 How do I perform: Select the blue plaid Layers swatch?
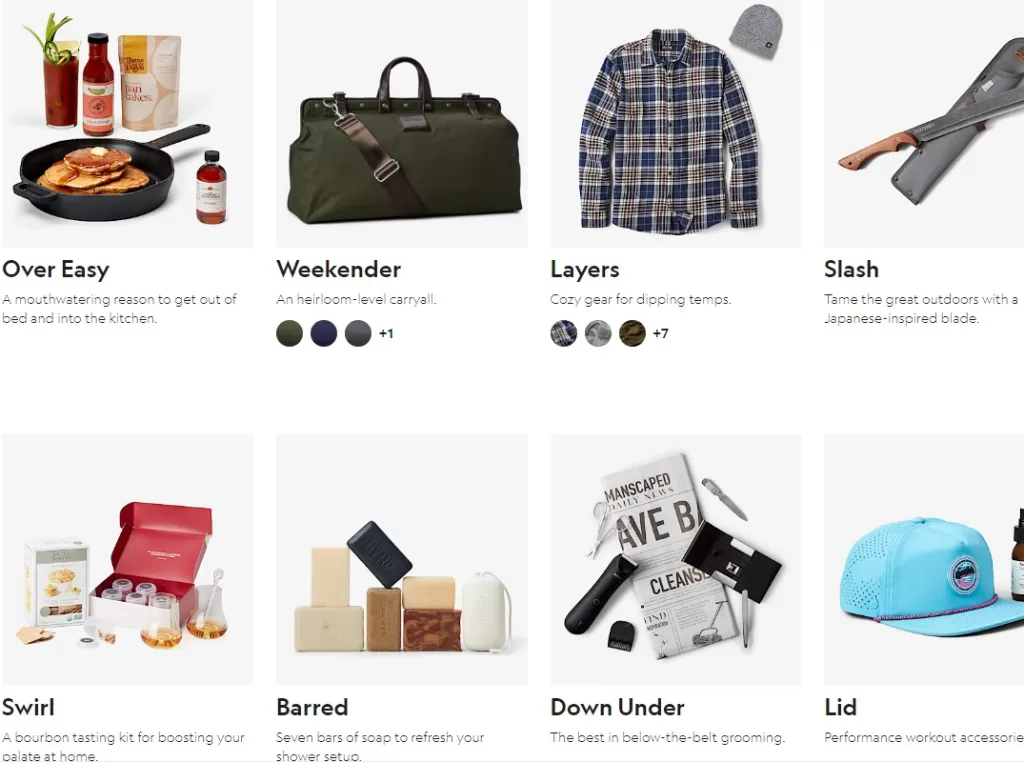pos(564,334)
